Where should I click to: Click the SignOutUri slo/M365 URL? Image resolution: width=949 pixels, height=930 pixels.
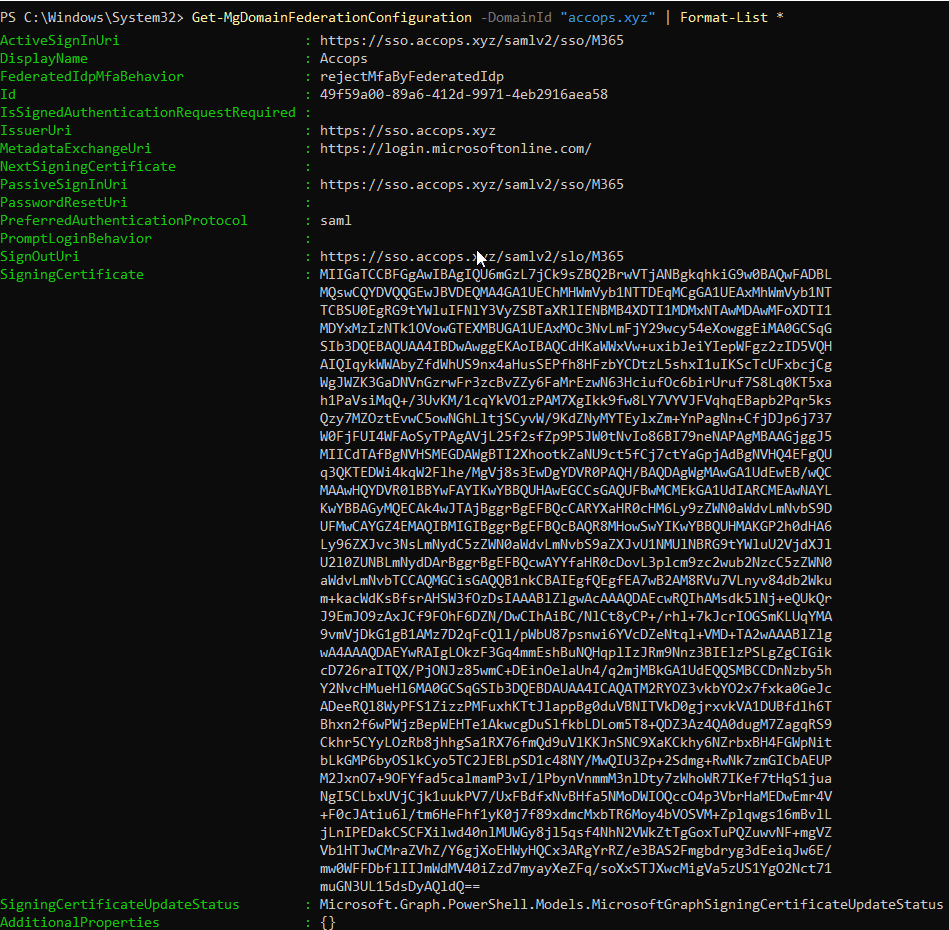coord(471,257)
